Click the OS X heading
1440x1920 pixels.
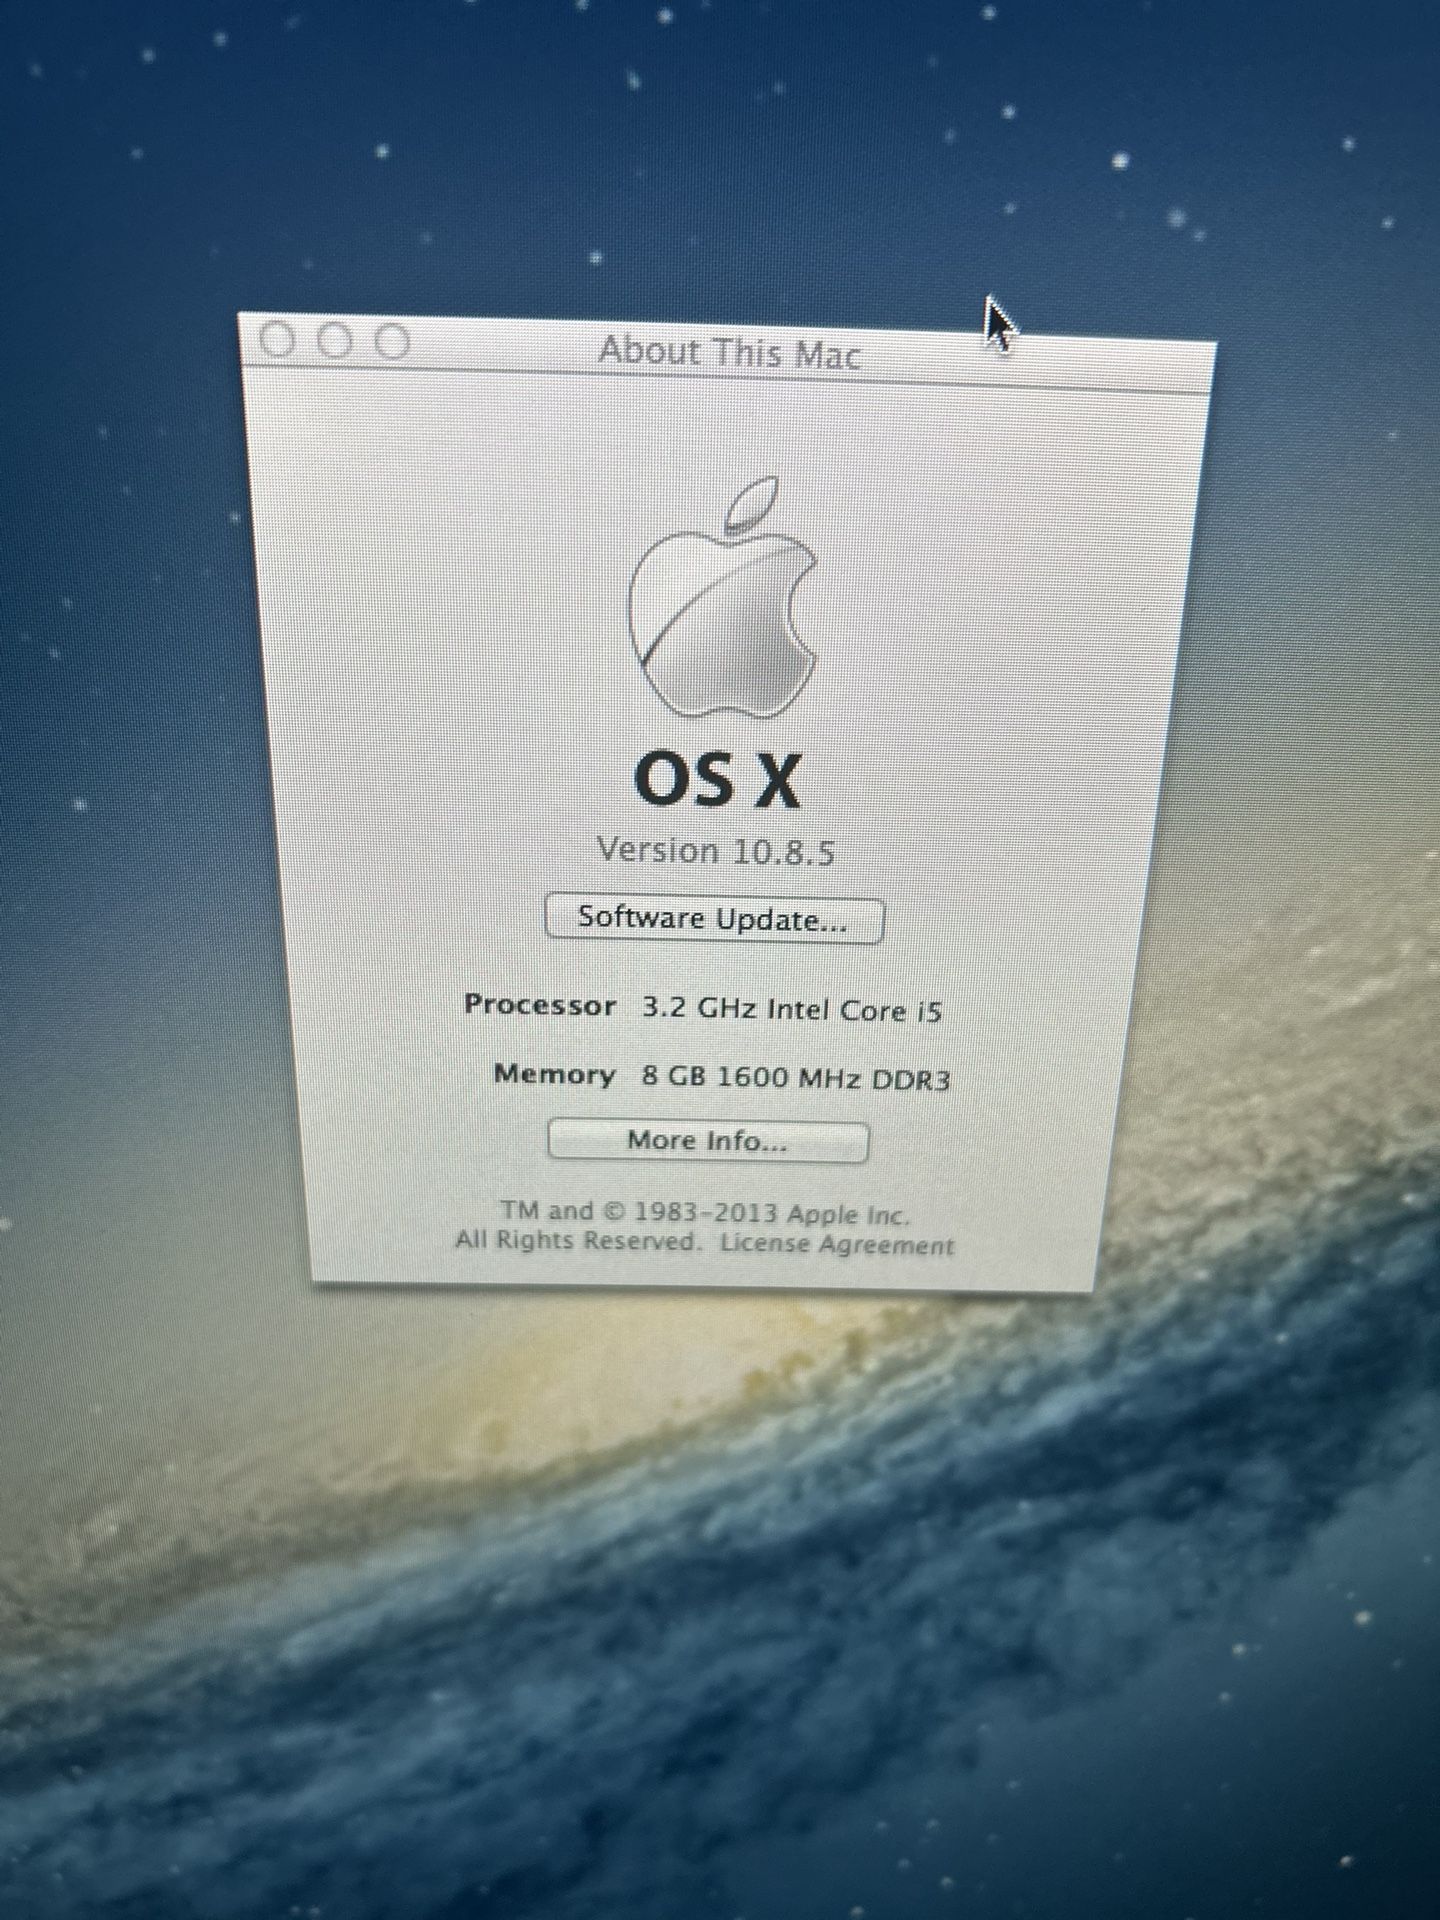pos(718,780)
